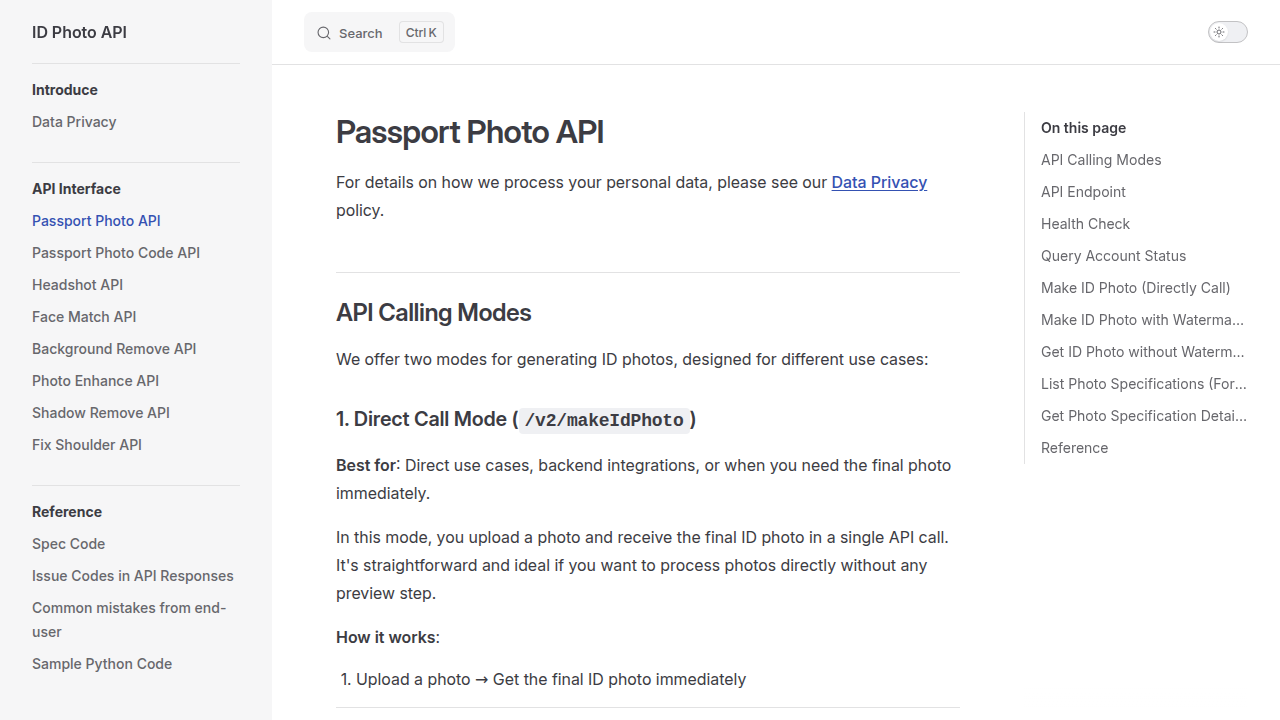The width and height of the screenshot is (1280, 720).
Task: Click the 'How it works:' text
Action: point(388,637)
